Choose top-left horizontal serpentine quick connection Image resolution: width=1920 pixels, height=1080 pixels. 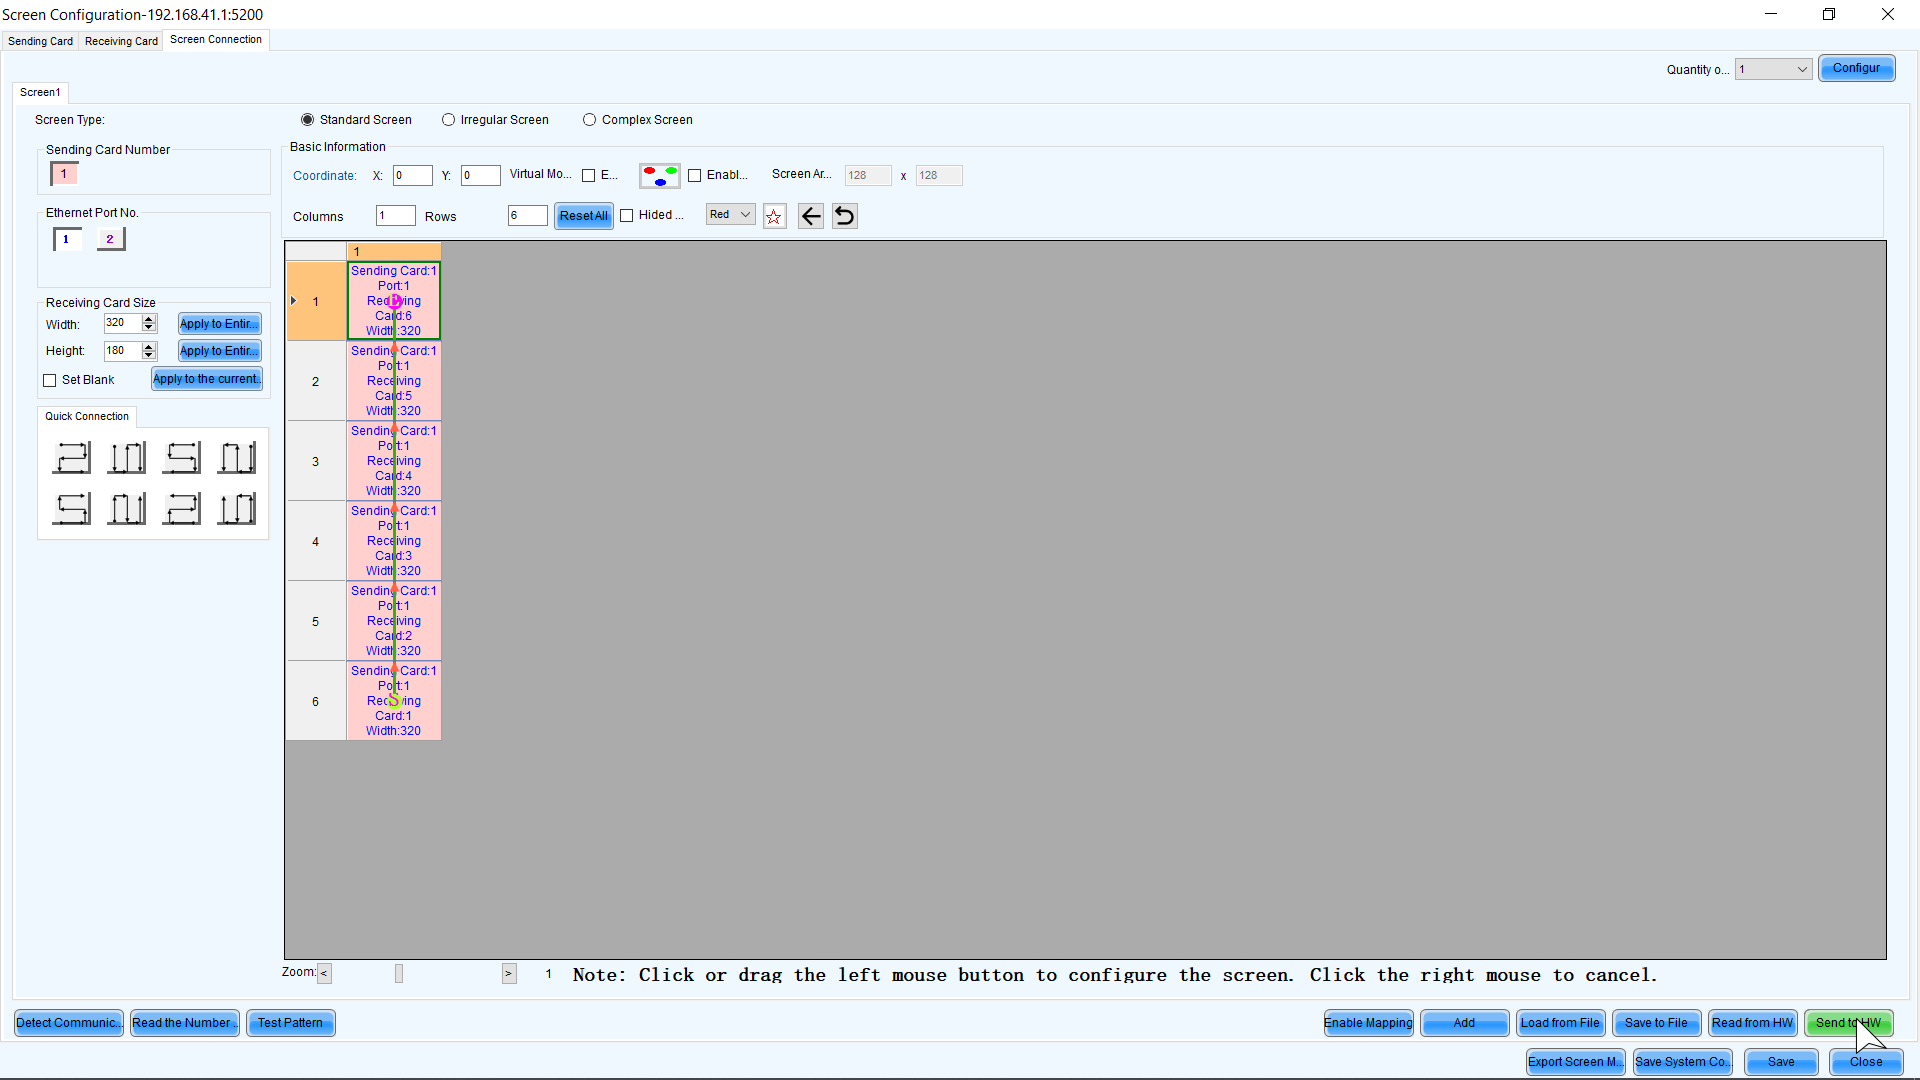tap(72, 458)
